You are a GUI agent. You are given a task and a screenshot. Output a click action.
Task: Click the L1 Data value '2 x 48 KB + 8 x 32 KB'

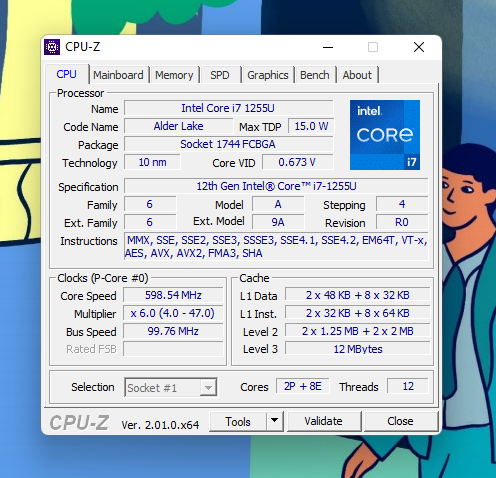pyautogui.click(x=358, y=295)
